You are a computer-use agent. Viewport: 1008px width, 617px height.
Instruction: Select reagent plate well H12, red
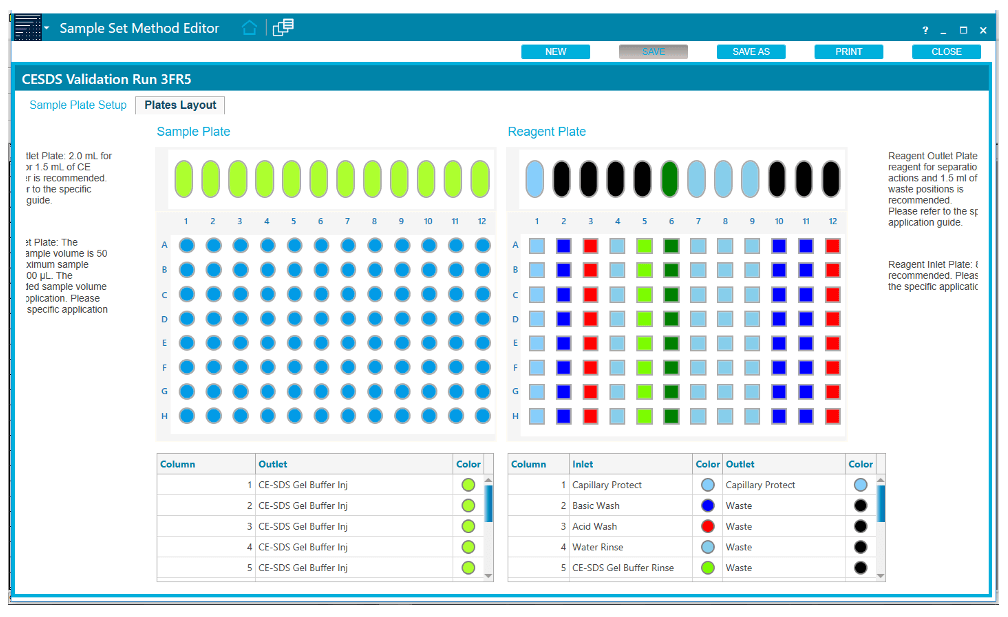point(832,416)
